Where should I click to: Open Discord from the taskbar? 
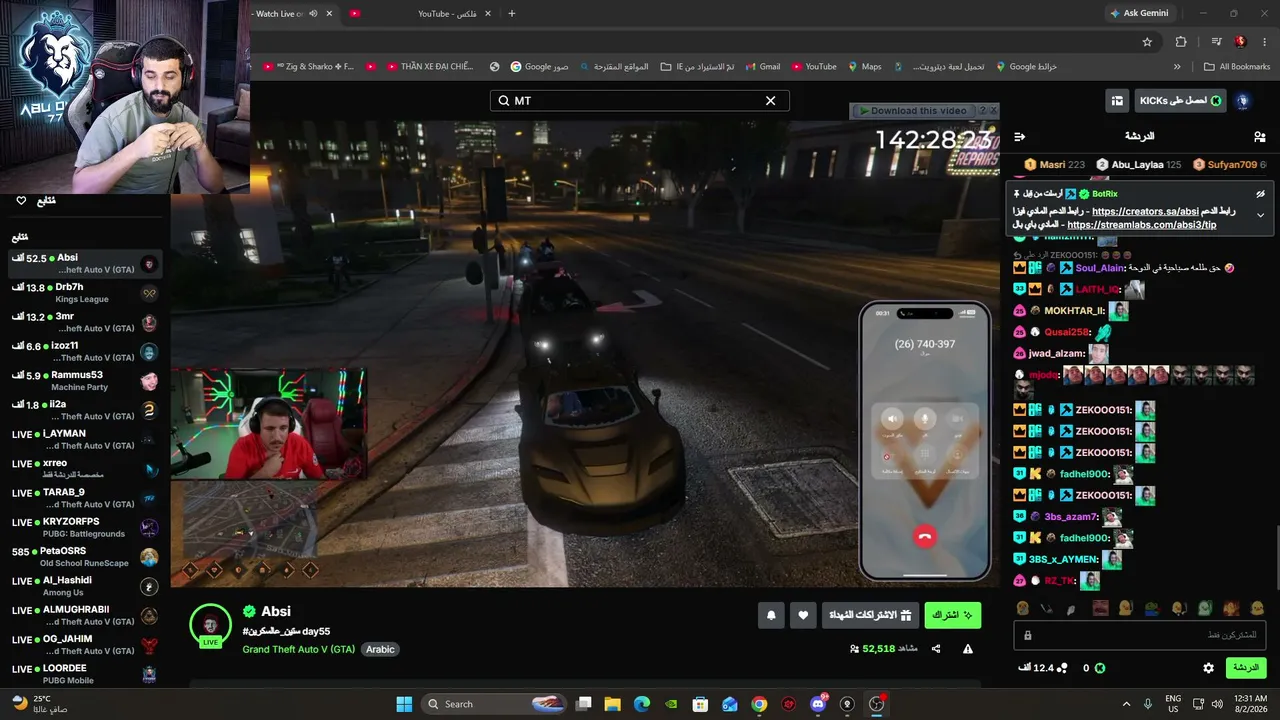tap(818, 704)
